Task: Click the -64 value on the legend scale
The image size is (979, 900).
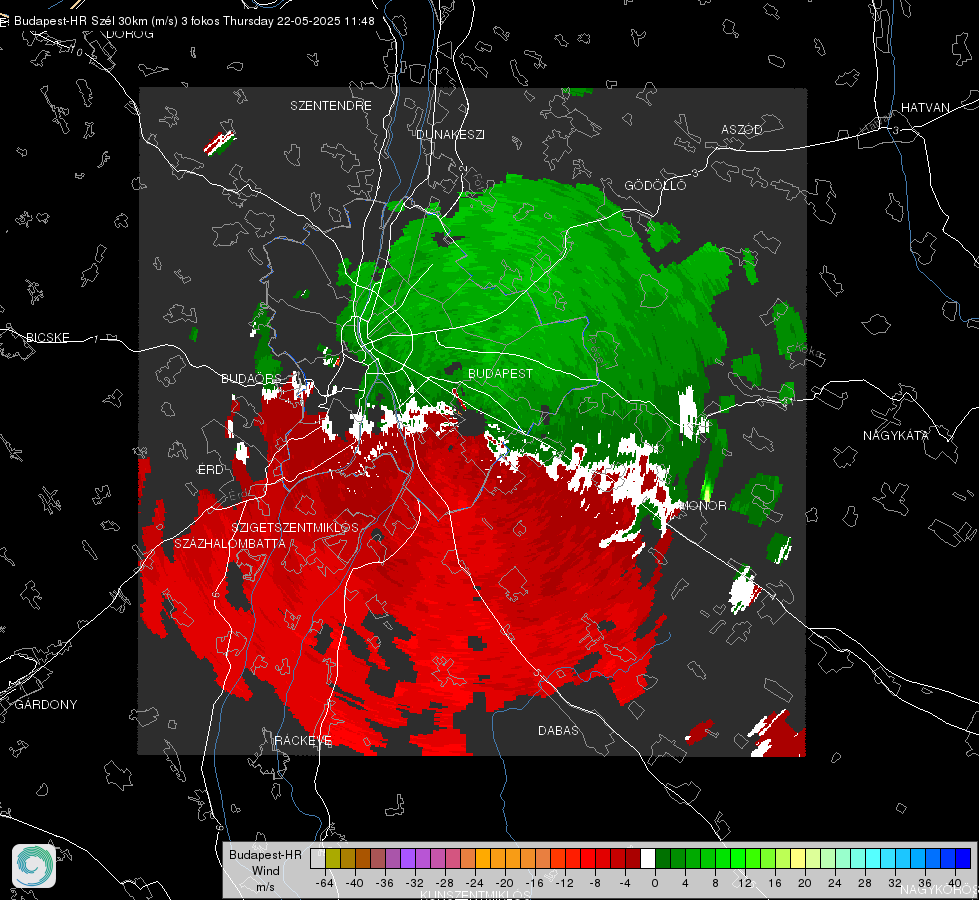Action: tap(325, 883)
